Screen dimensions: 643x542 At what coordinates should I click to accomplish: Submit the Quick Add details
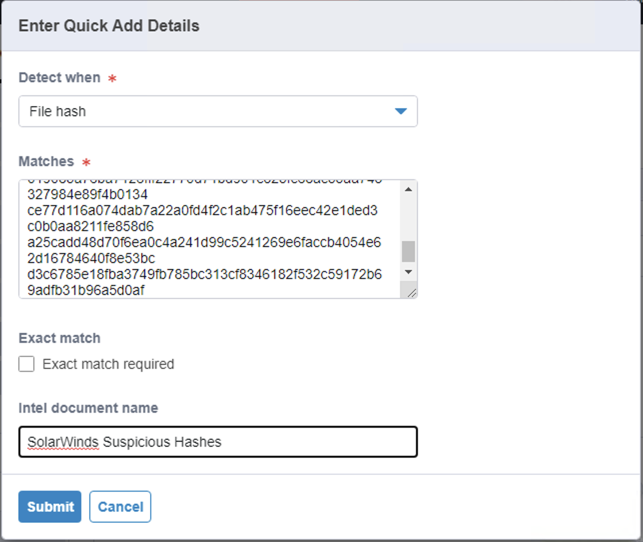point(50,506)
